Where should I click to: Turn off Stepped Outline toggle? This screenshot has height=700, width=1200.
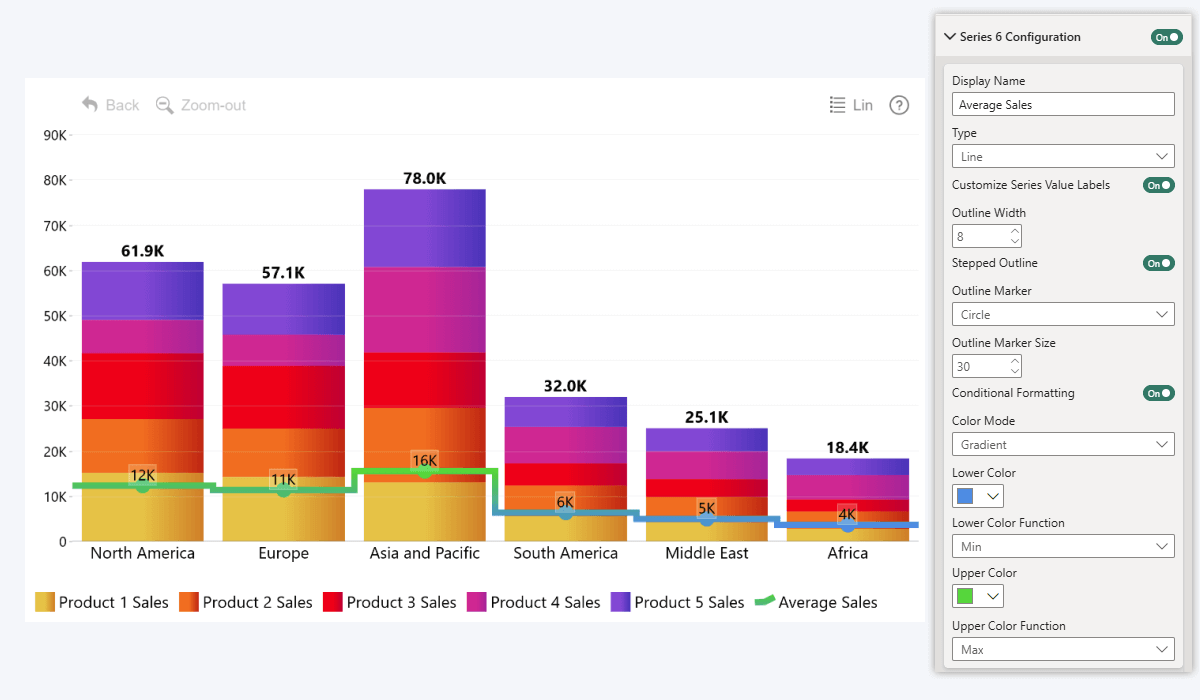(1158, 263)
